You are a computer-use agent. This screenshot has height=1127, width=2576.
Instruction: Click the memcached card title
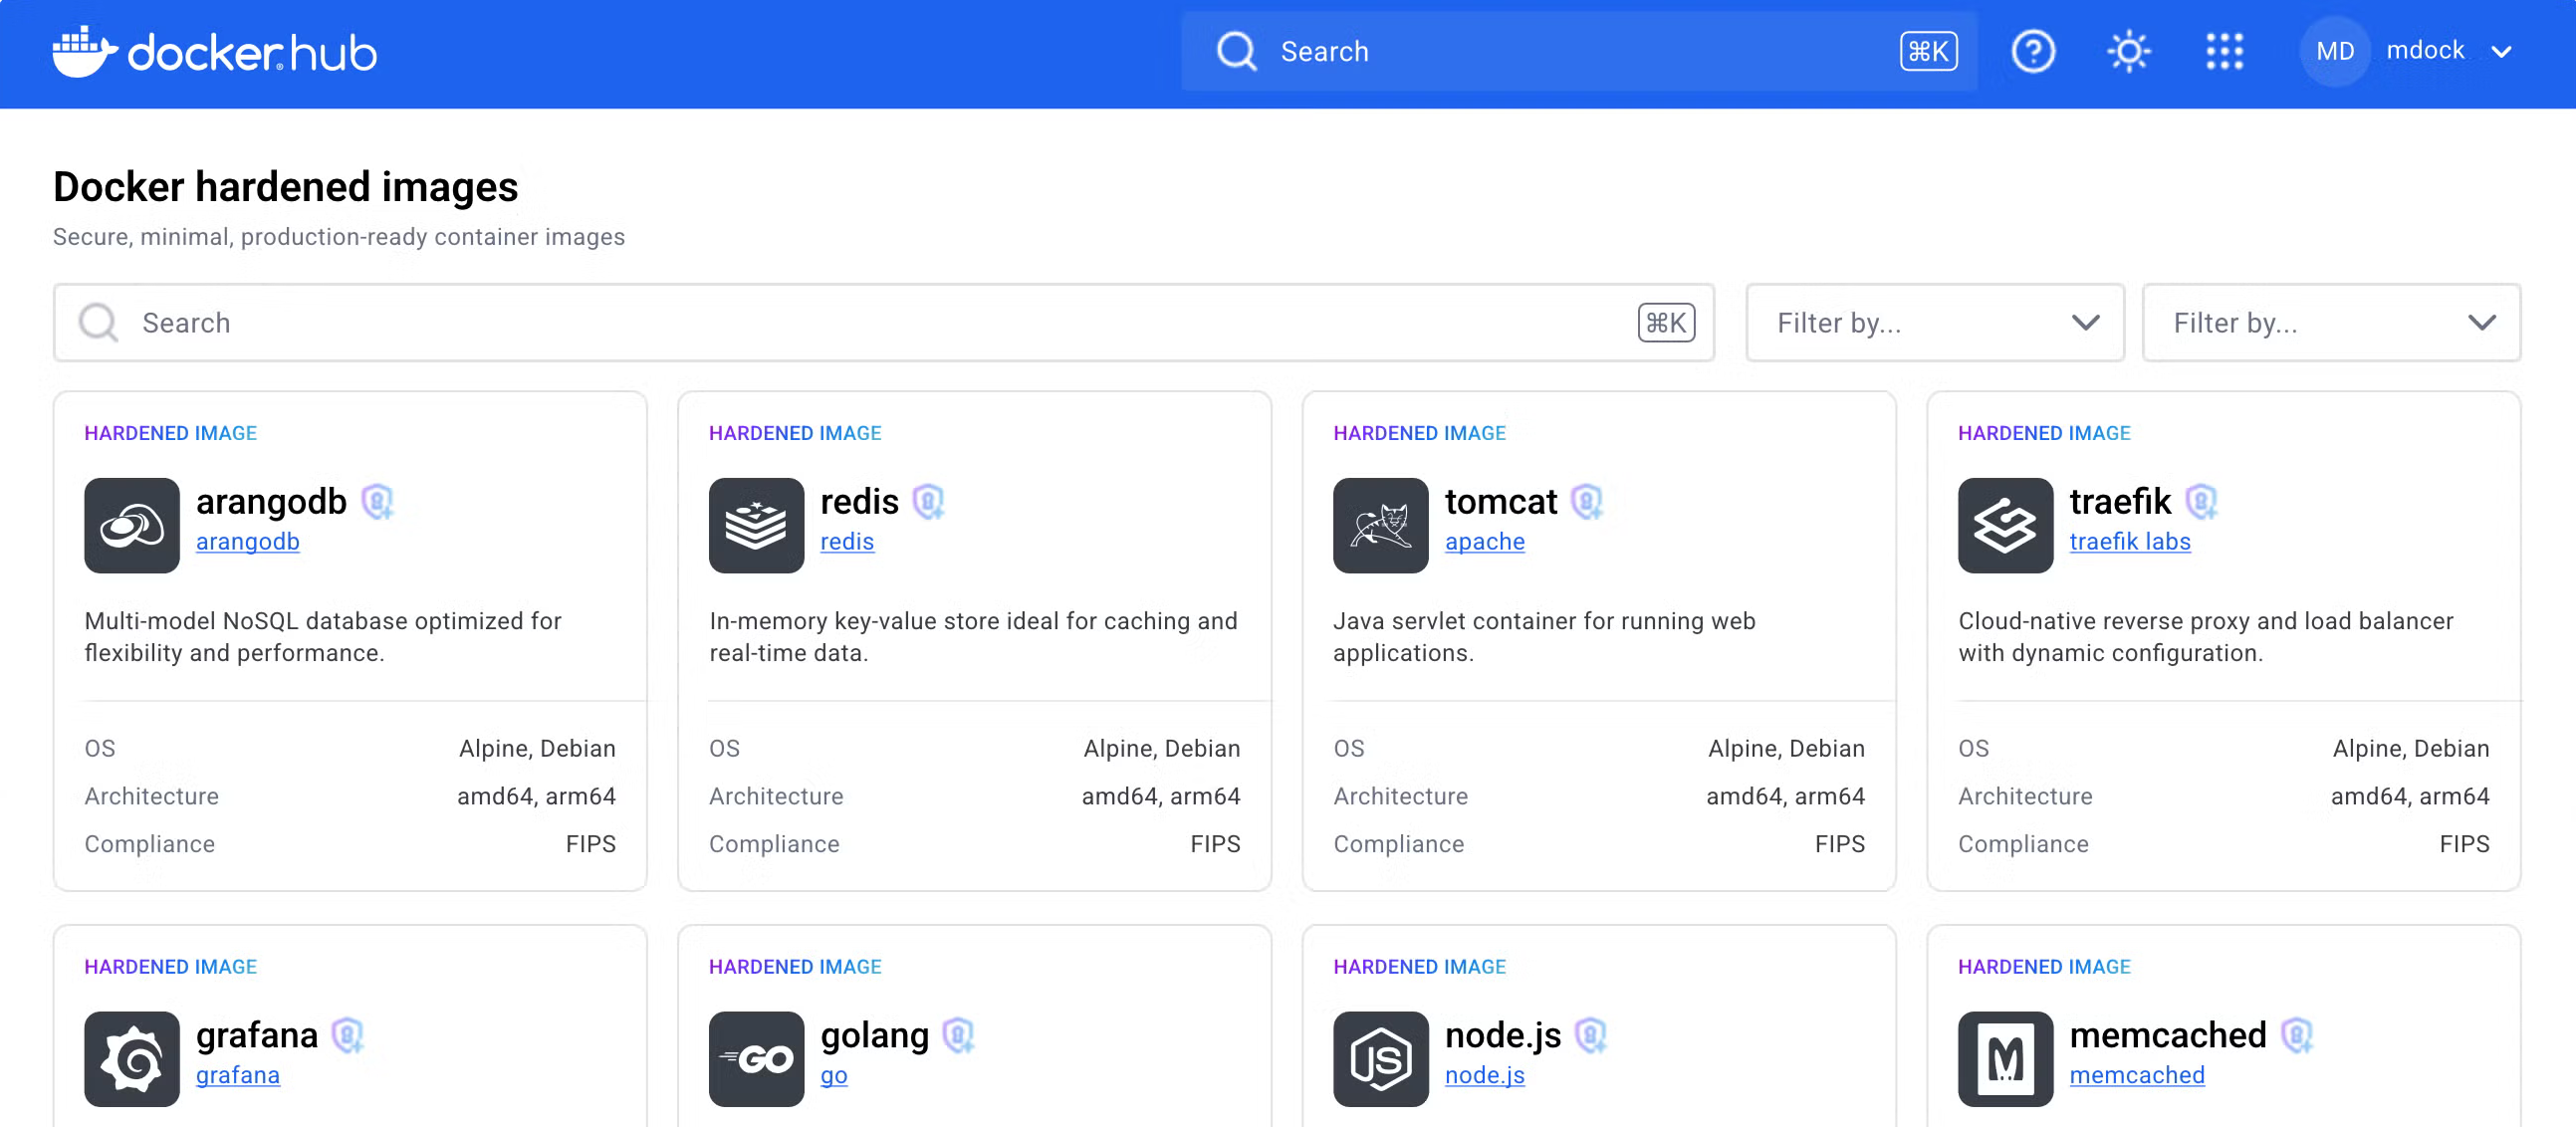pos(2168,1036)
